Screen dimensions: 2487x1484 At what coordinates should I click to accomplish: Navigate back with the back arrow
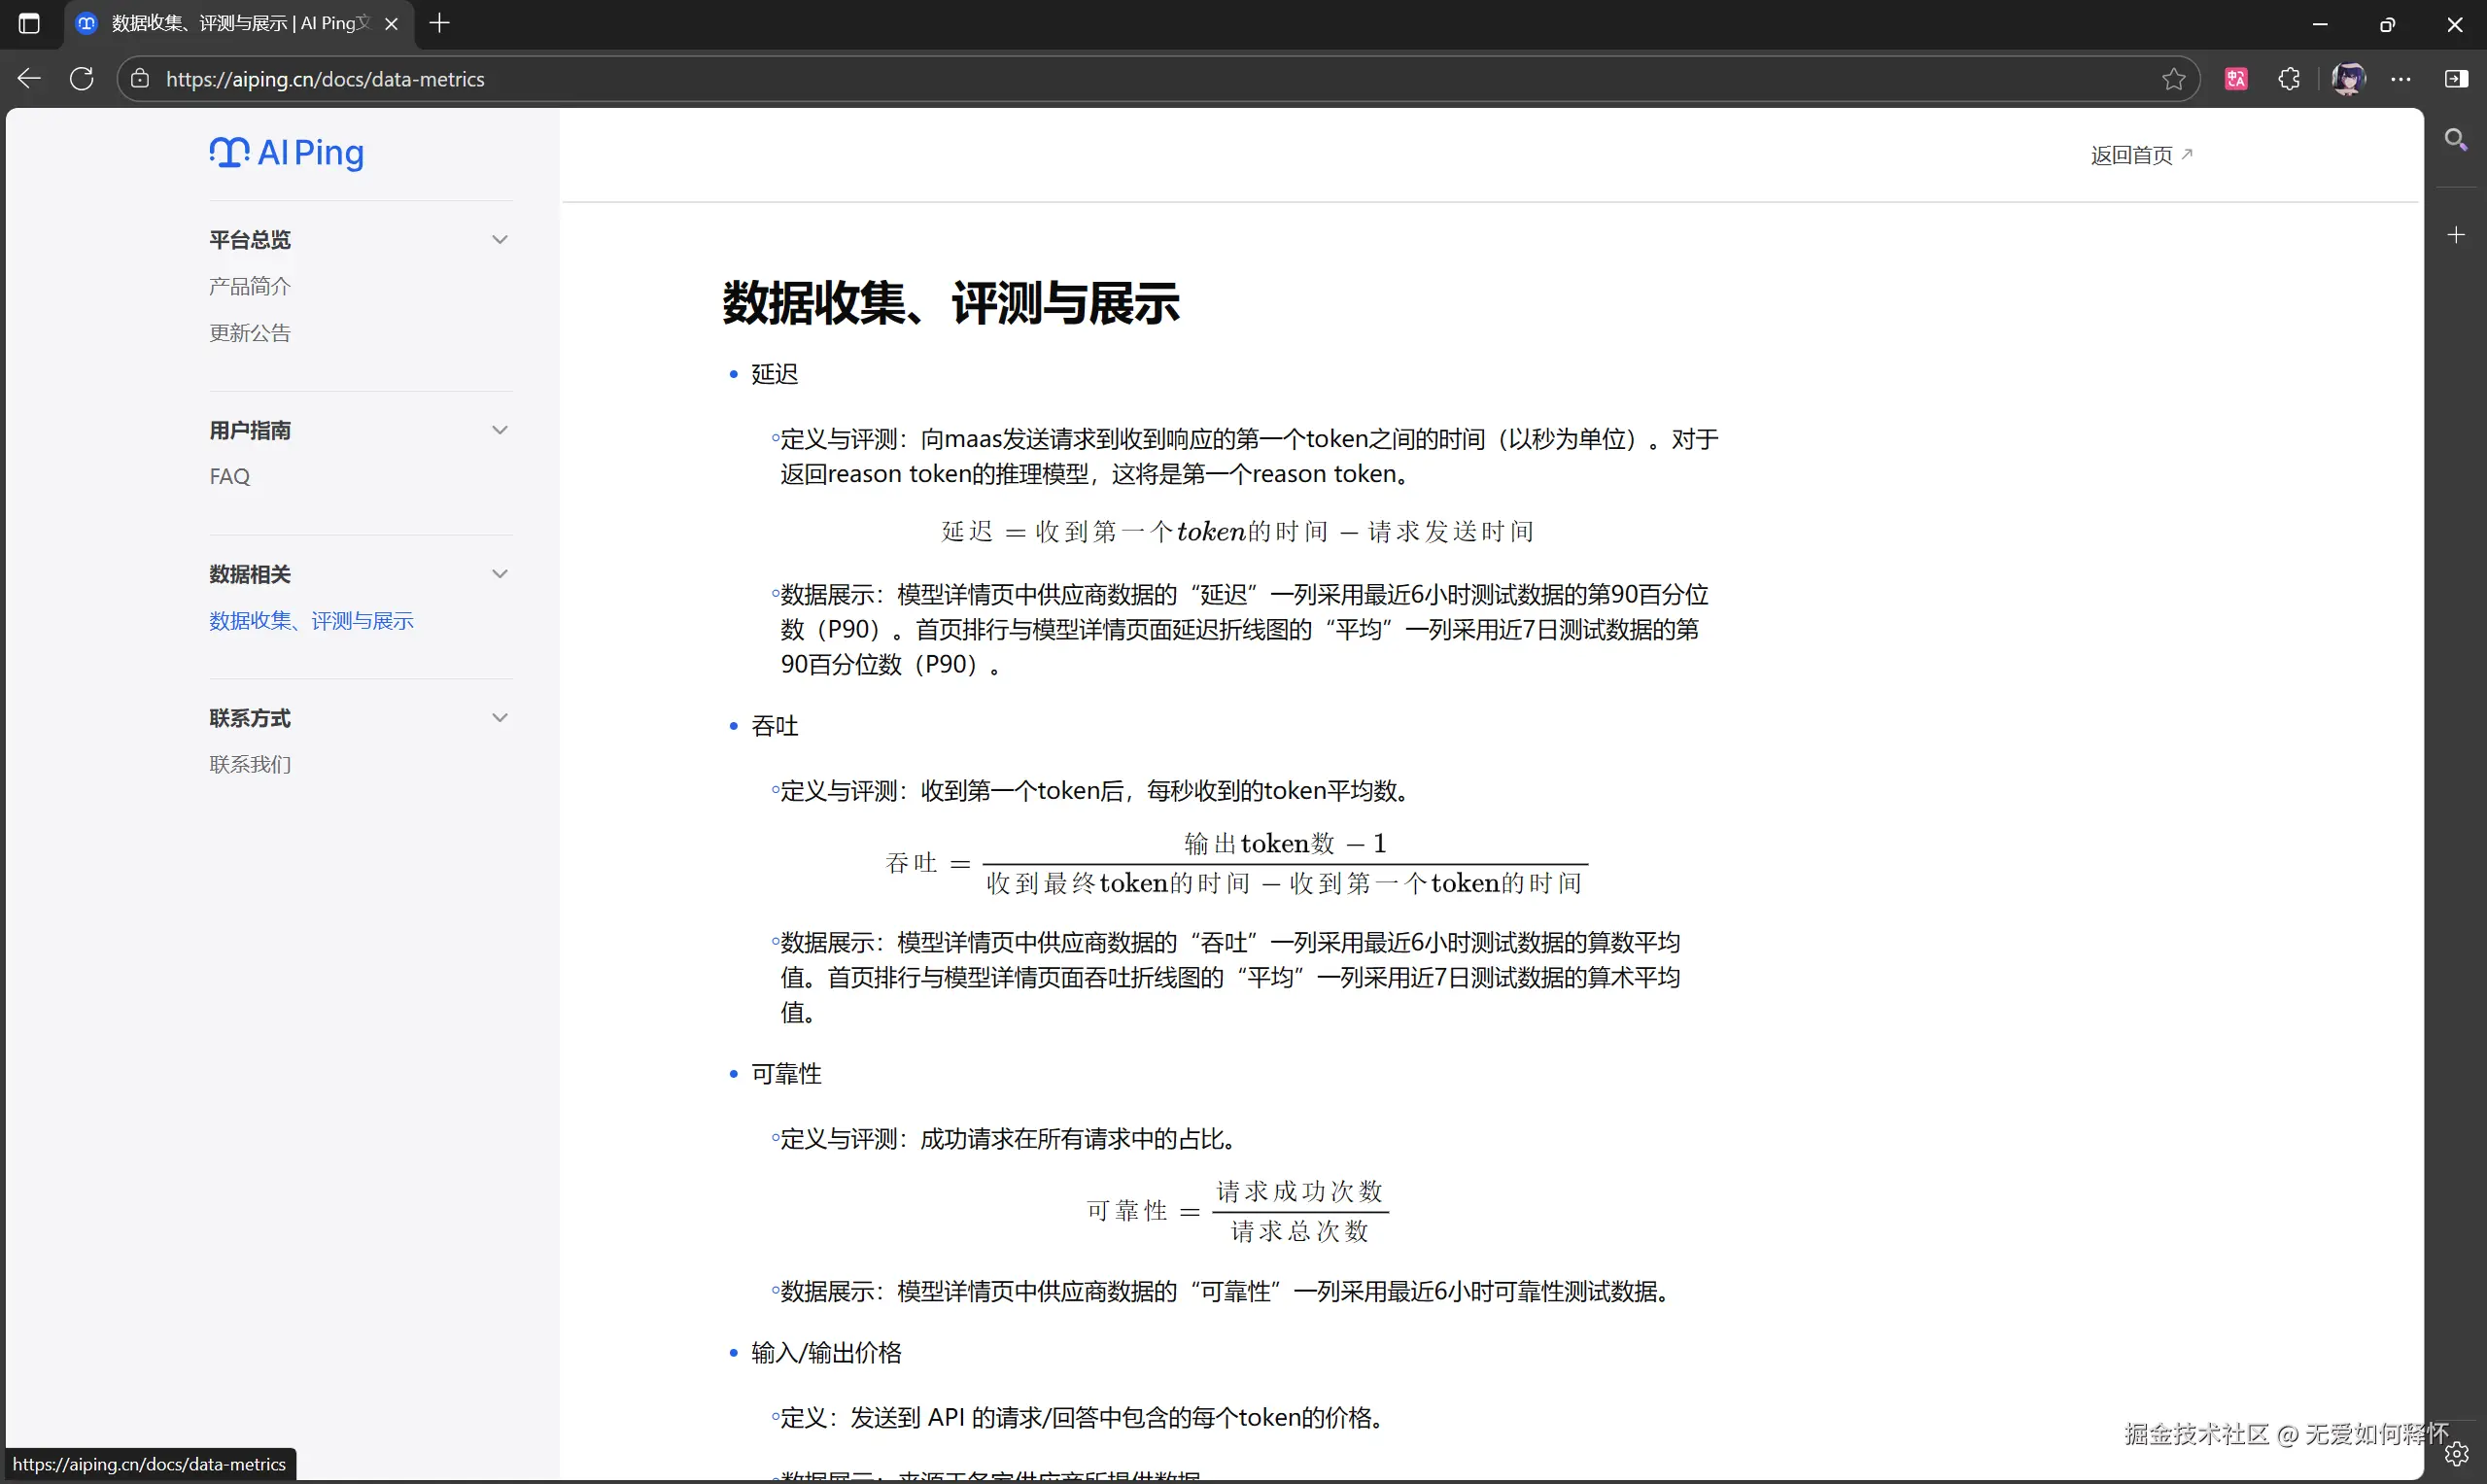29,79
